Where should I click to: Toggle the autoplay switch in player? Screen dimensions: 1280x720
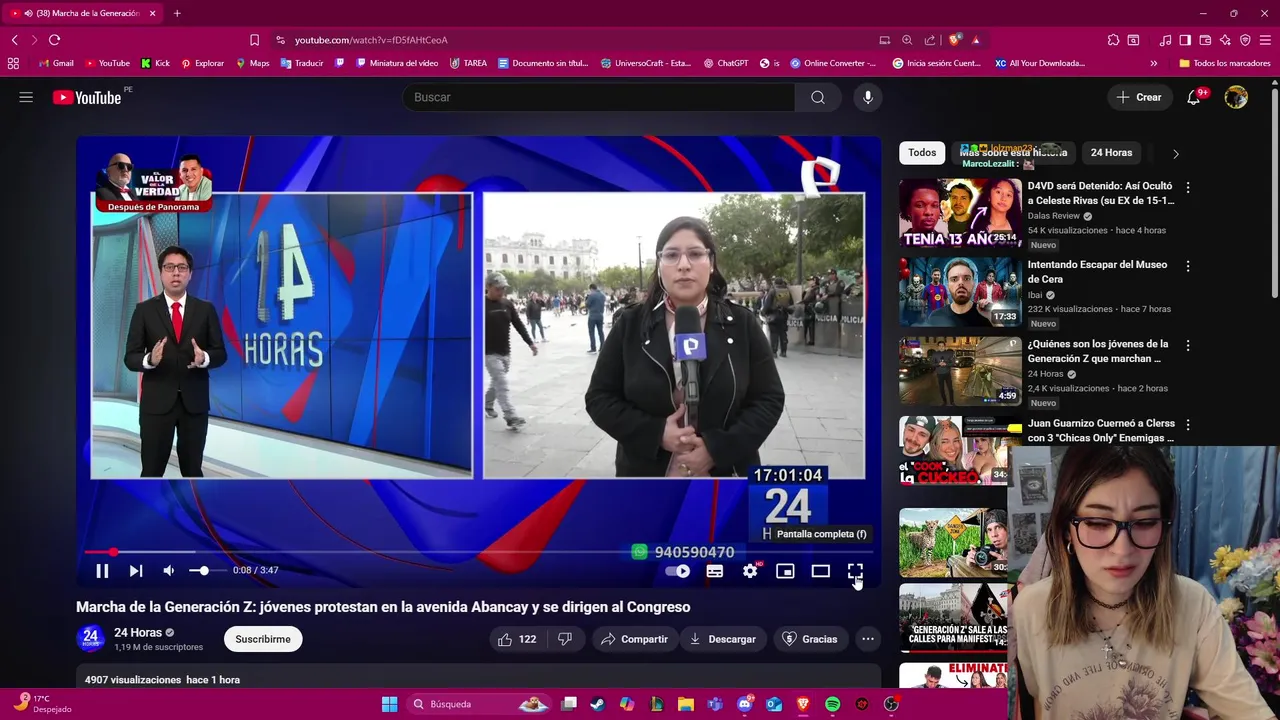[678, 571]
